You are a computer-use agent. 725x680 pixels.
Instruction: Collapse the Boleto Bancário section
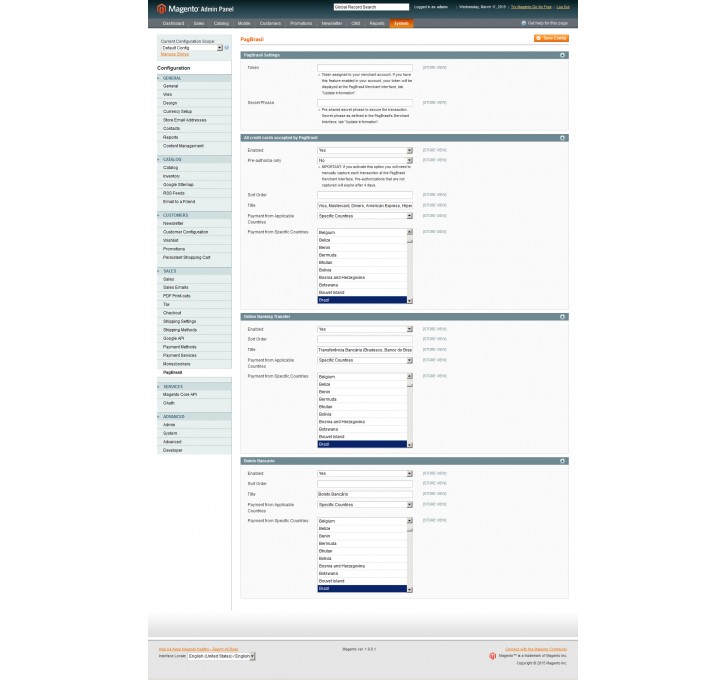562,461
